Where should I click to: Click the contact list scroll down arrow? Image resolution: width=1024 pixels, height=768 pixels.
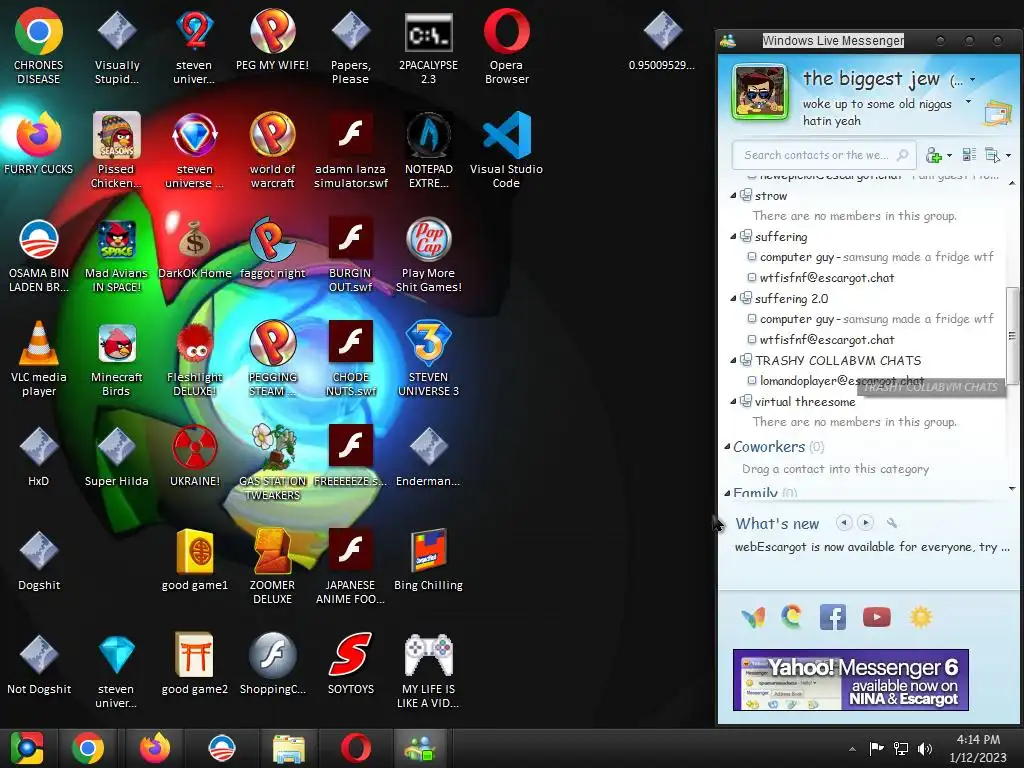1012,488
